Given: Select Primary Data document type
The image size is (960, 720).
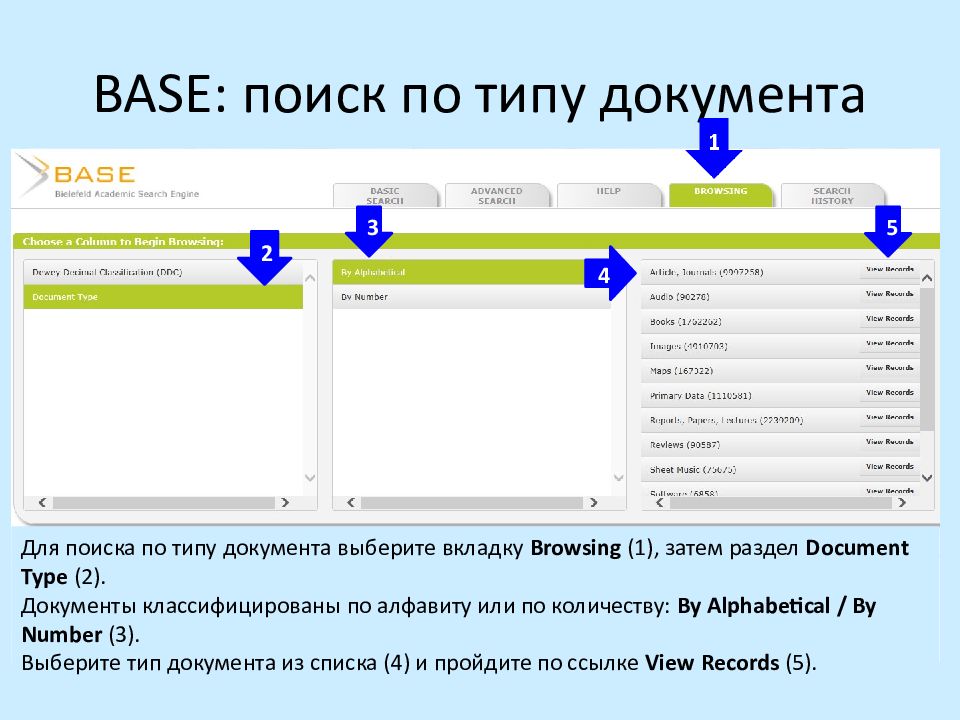Looking at the screenshot, I should tap(750, 396).
